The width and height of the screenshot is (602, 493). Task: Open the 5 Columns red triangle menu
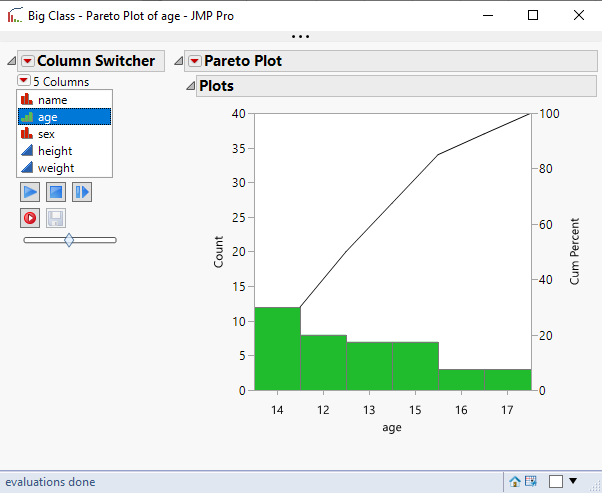[x=24, y=81]
